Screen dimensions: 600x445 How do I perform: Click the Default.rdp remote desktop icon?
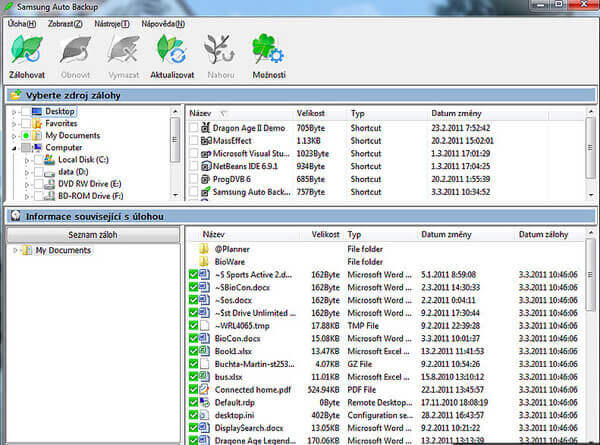(204, 402)
